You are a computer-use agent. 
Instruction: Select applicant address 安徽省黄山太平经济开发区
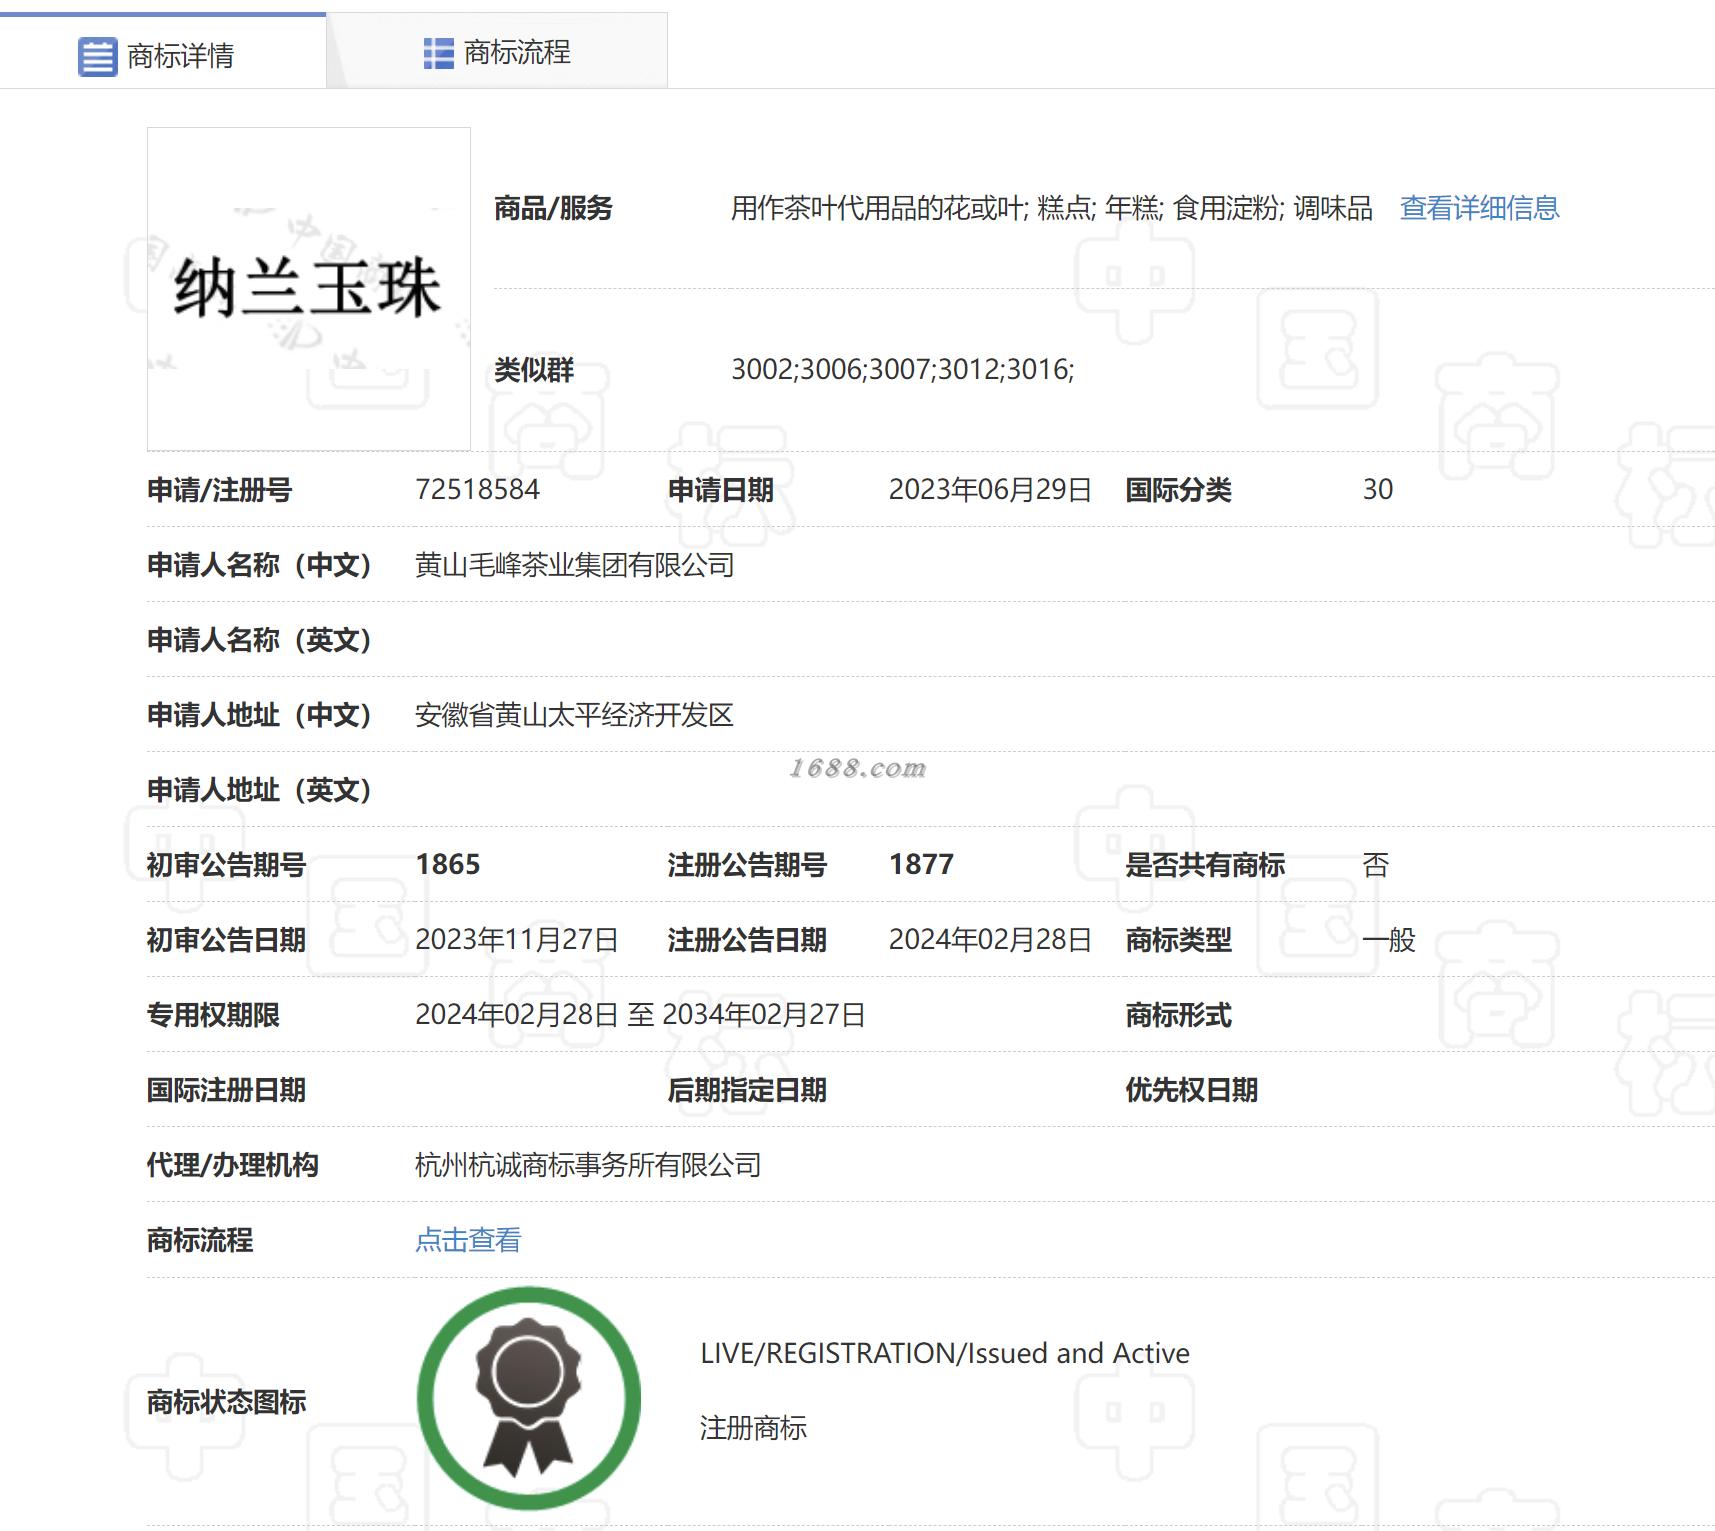tap(575, 715)
